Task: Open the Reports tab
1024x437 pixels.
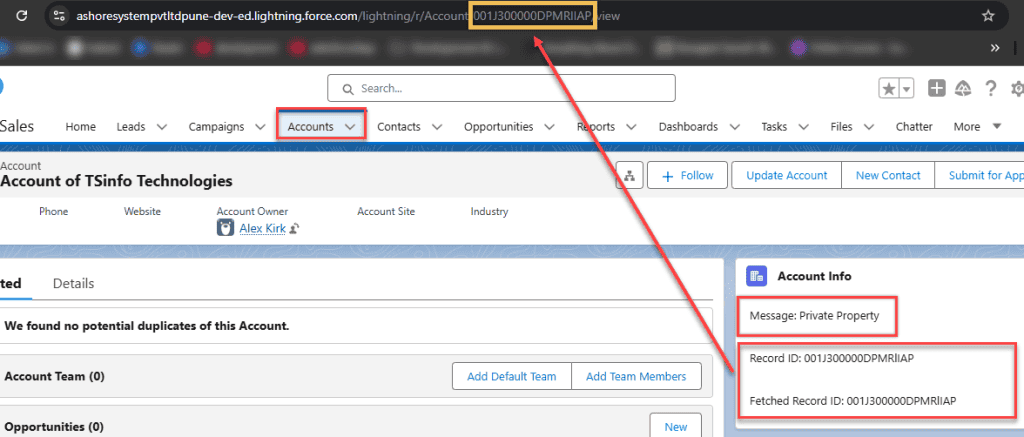Action: point(596,127)
